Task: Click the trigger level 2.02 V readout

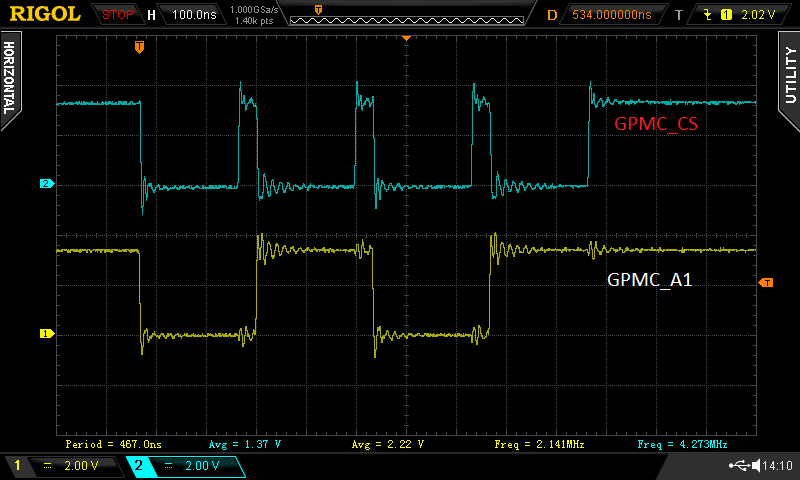Action: pyautogui.click(x=758, y=15)
